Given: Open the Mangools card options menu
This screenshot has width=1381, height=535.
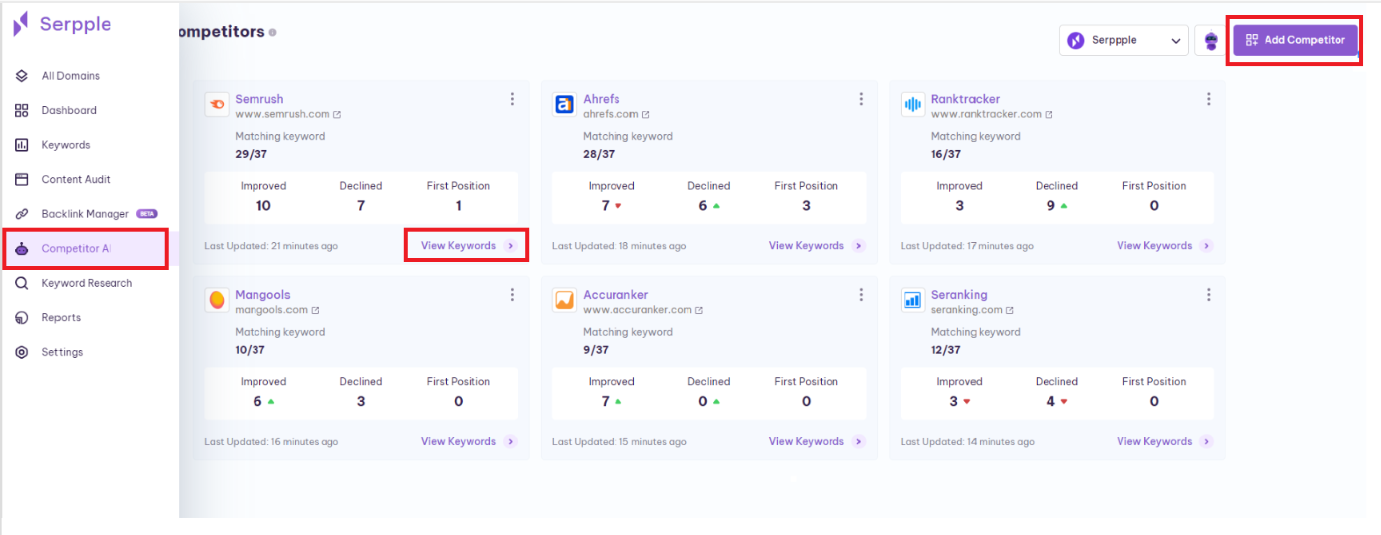Looking at the screenshot, I should (512, 295).
